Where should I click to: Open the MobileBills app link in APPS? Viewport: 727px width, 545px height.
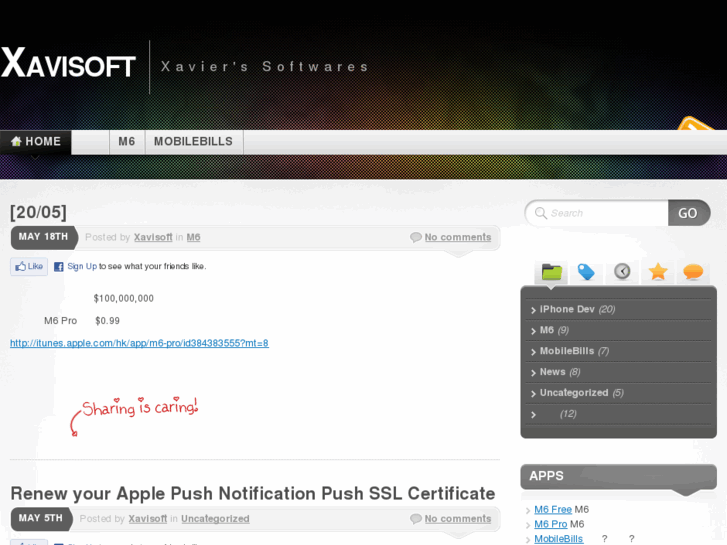[x=559, y=539]
